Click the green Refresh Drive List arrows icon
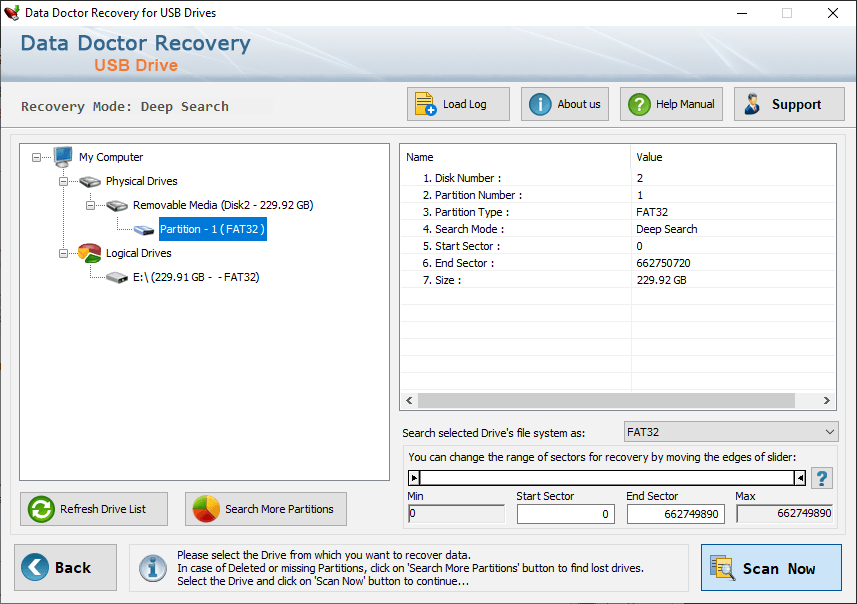Image resolution: width=857 pixels, height=604 pixels. (x=42, y=509)
